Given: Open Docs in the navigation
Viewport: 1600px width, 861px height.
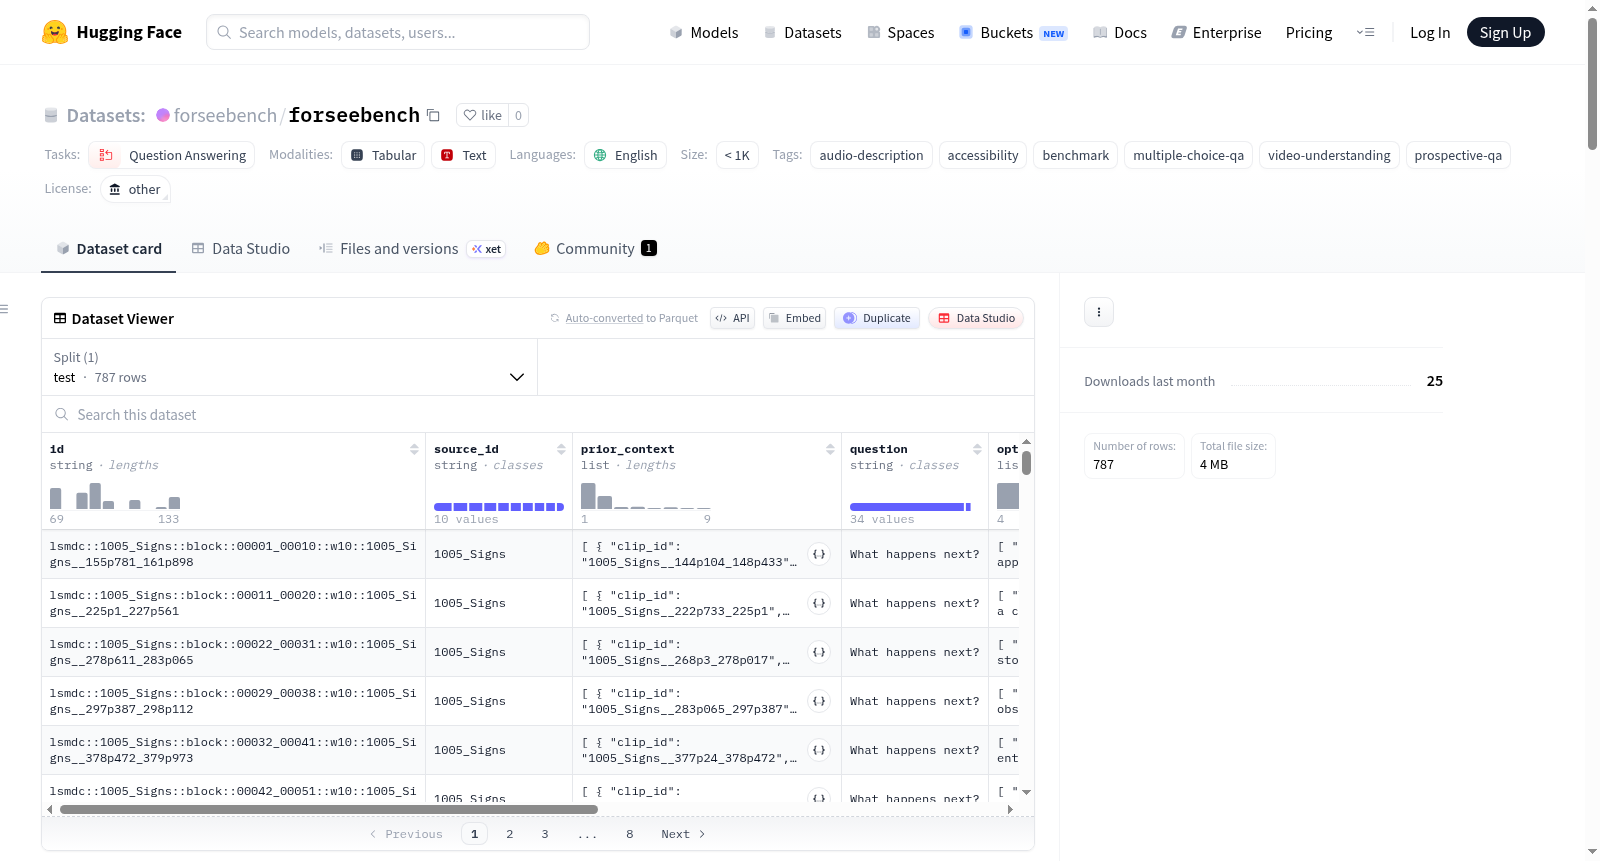Looking at the screenshot, I should pyautogui.click(x=1120, y=32).
